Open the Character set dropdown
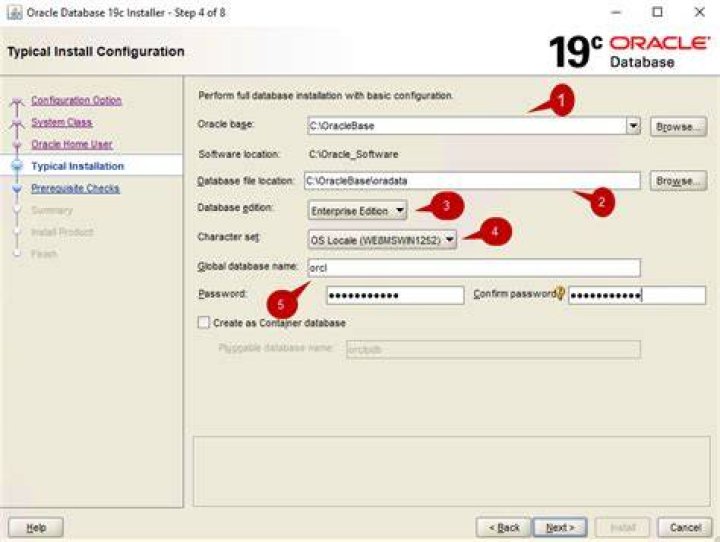This screenshot has height=542, width=720. click(x=382, y=239)
